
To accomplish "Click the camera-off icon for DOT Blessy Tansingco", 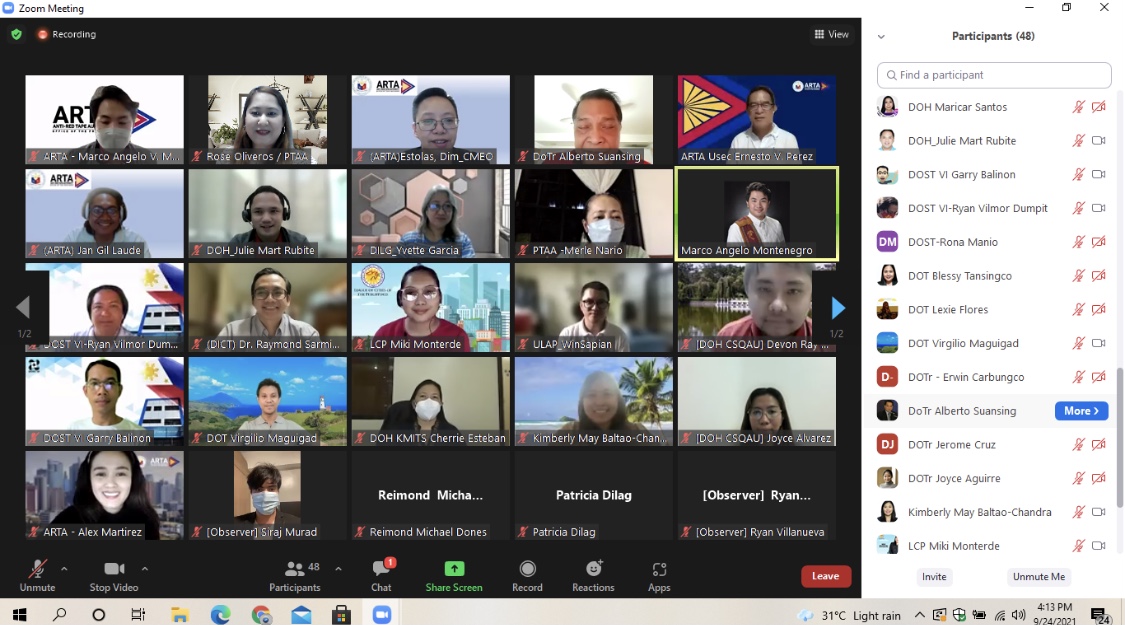I will tap(1098, 276).
